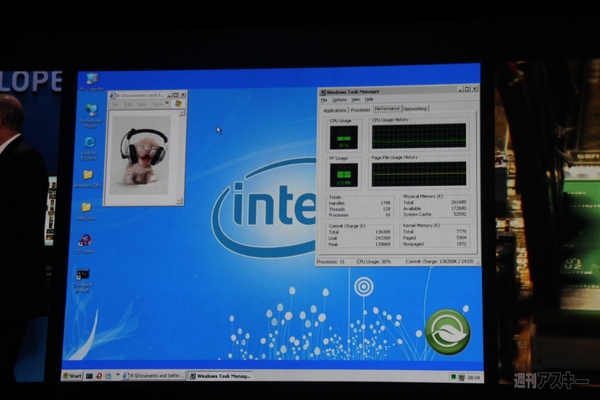Open the Options menu in Task Manager
Screen dimensions: 600x400
click(x=339, y=100)
